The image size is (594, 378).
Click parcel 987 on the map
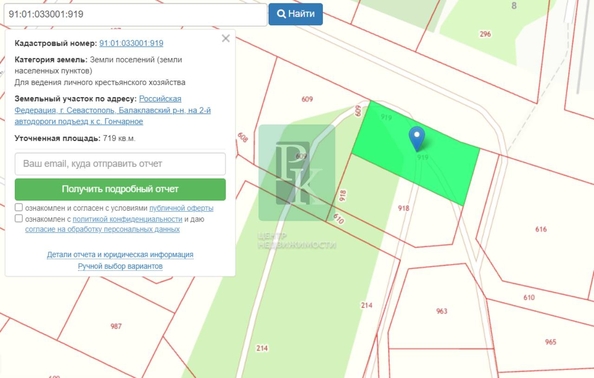(x=116, y=326)
